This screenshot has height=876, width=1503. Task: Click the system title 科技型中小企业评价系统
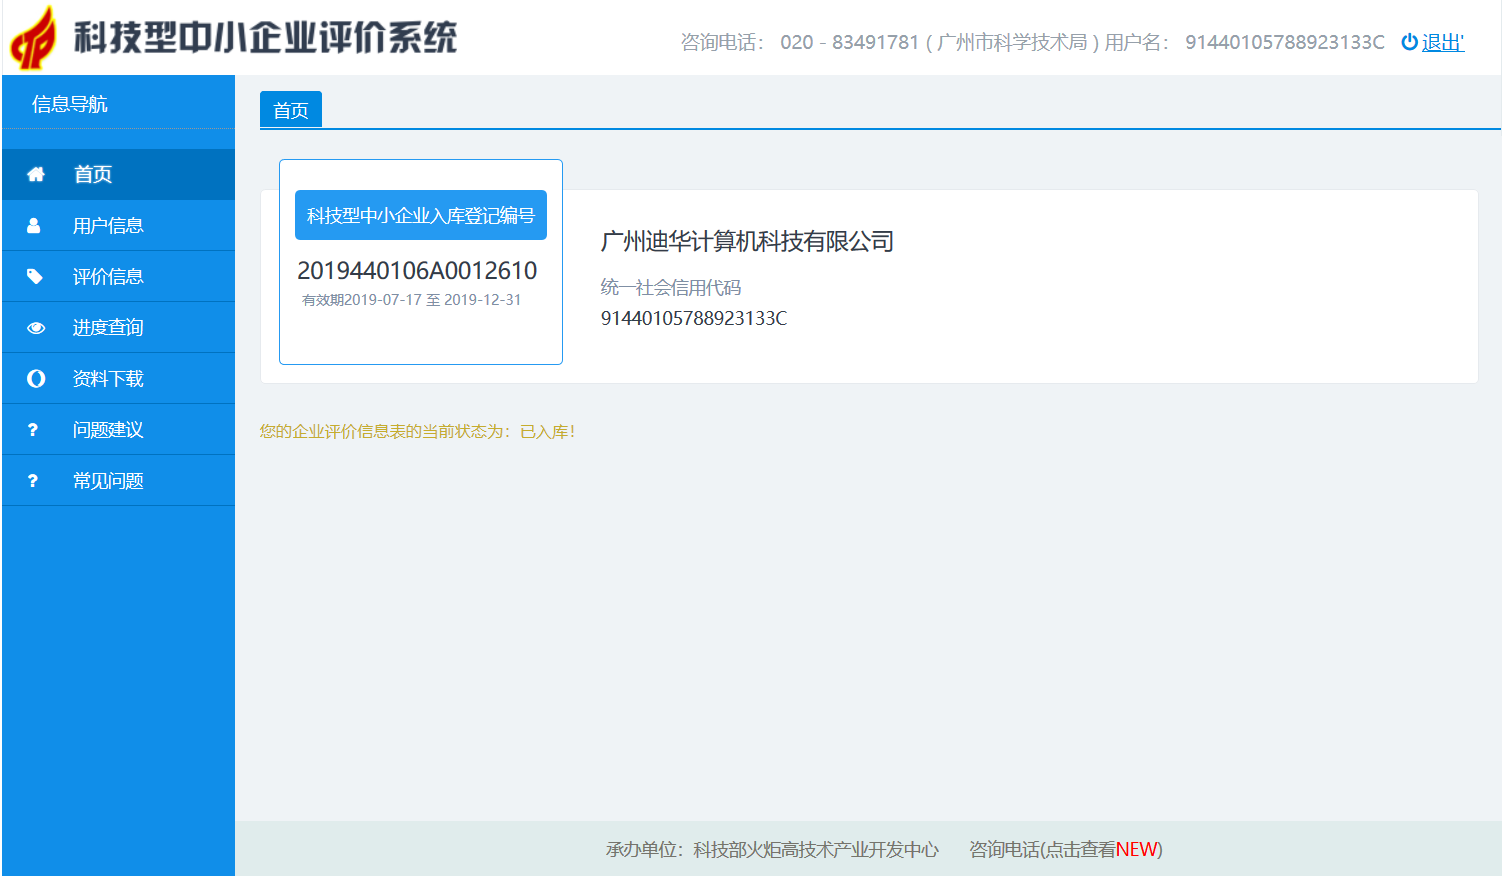tap(266, 38)
